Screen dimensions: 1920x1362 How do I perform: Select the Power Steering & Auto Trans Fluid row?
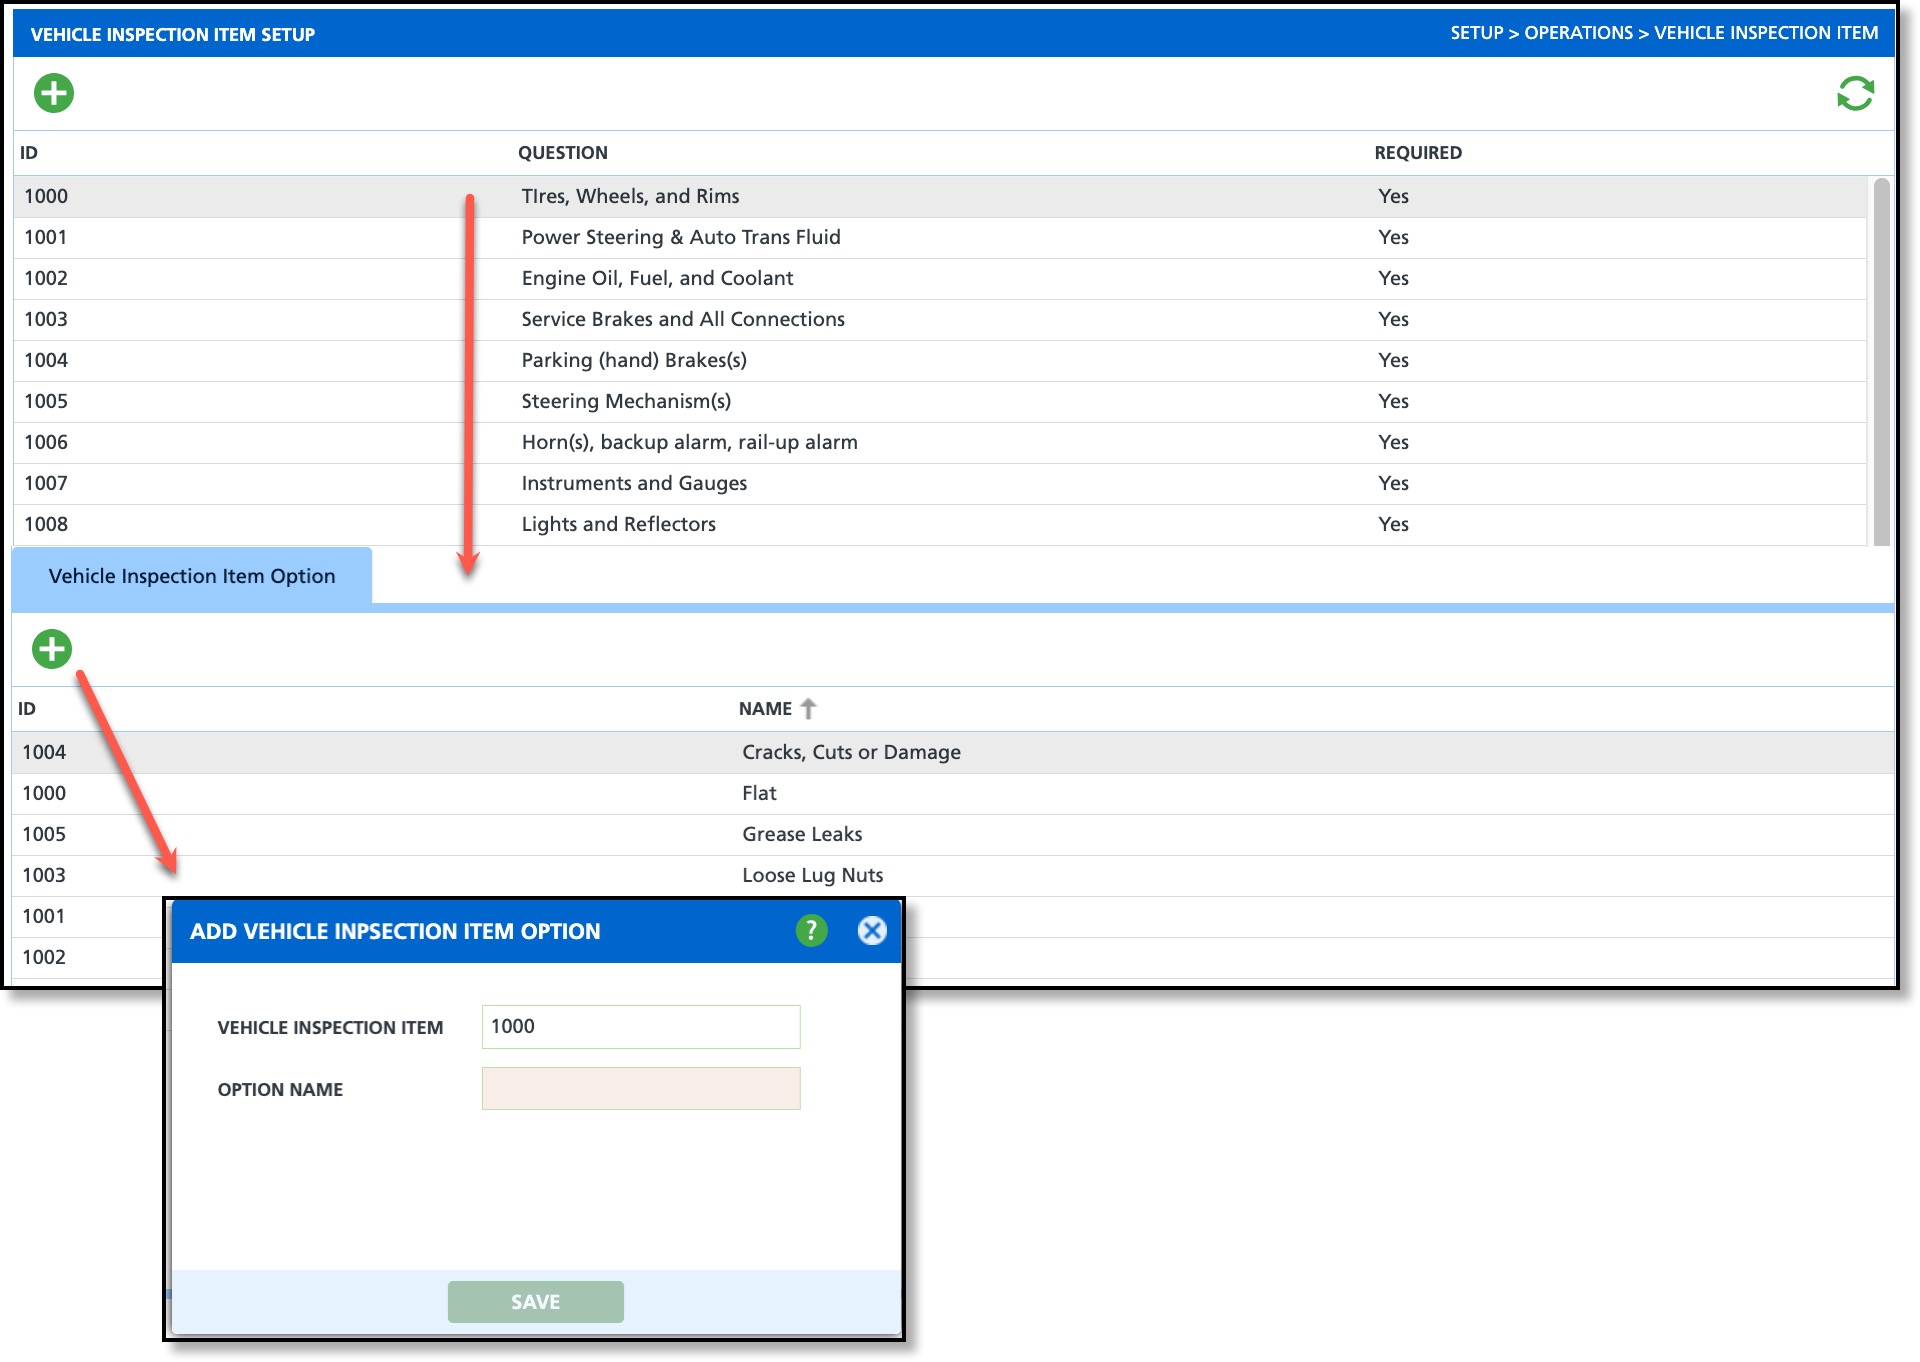click(680, 237)
